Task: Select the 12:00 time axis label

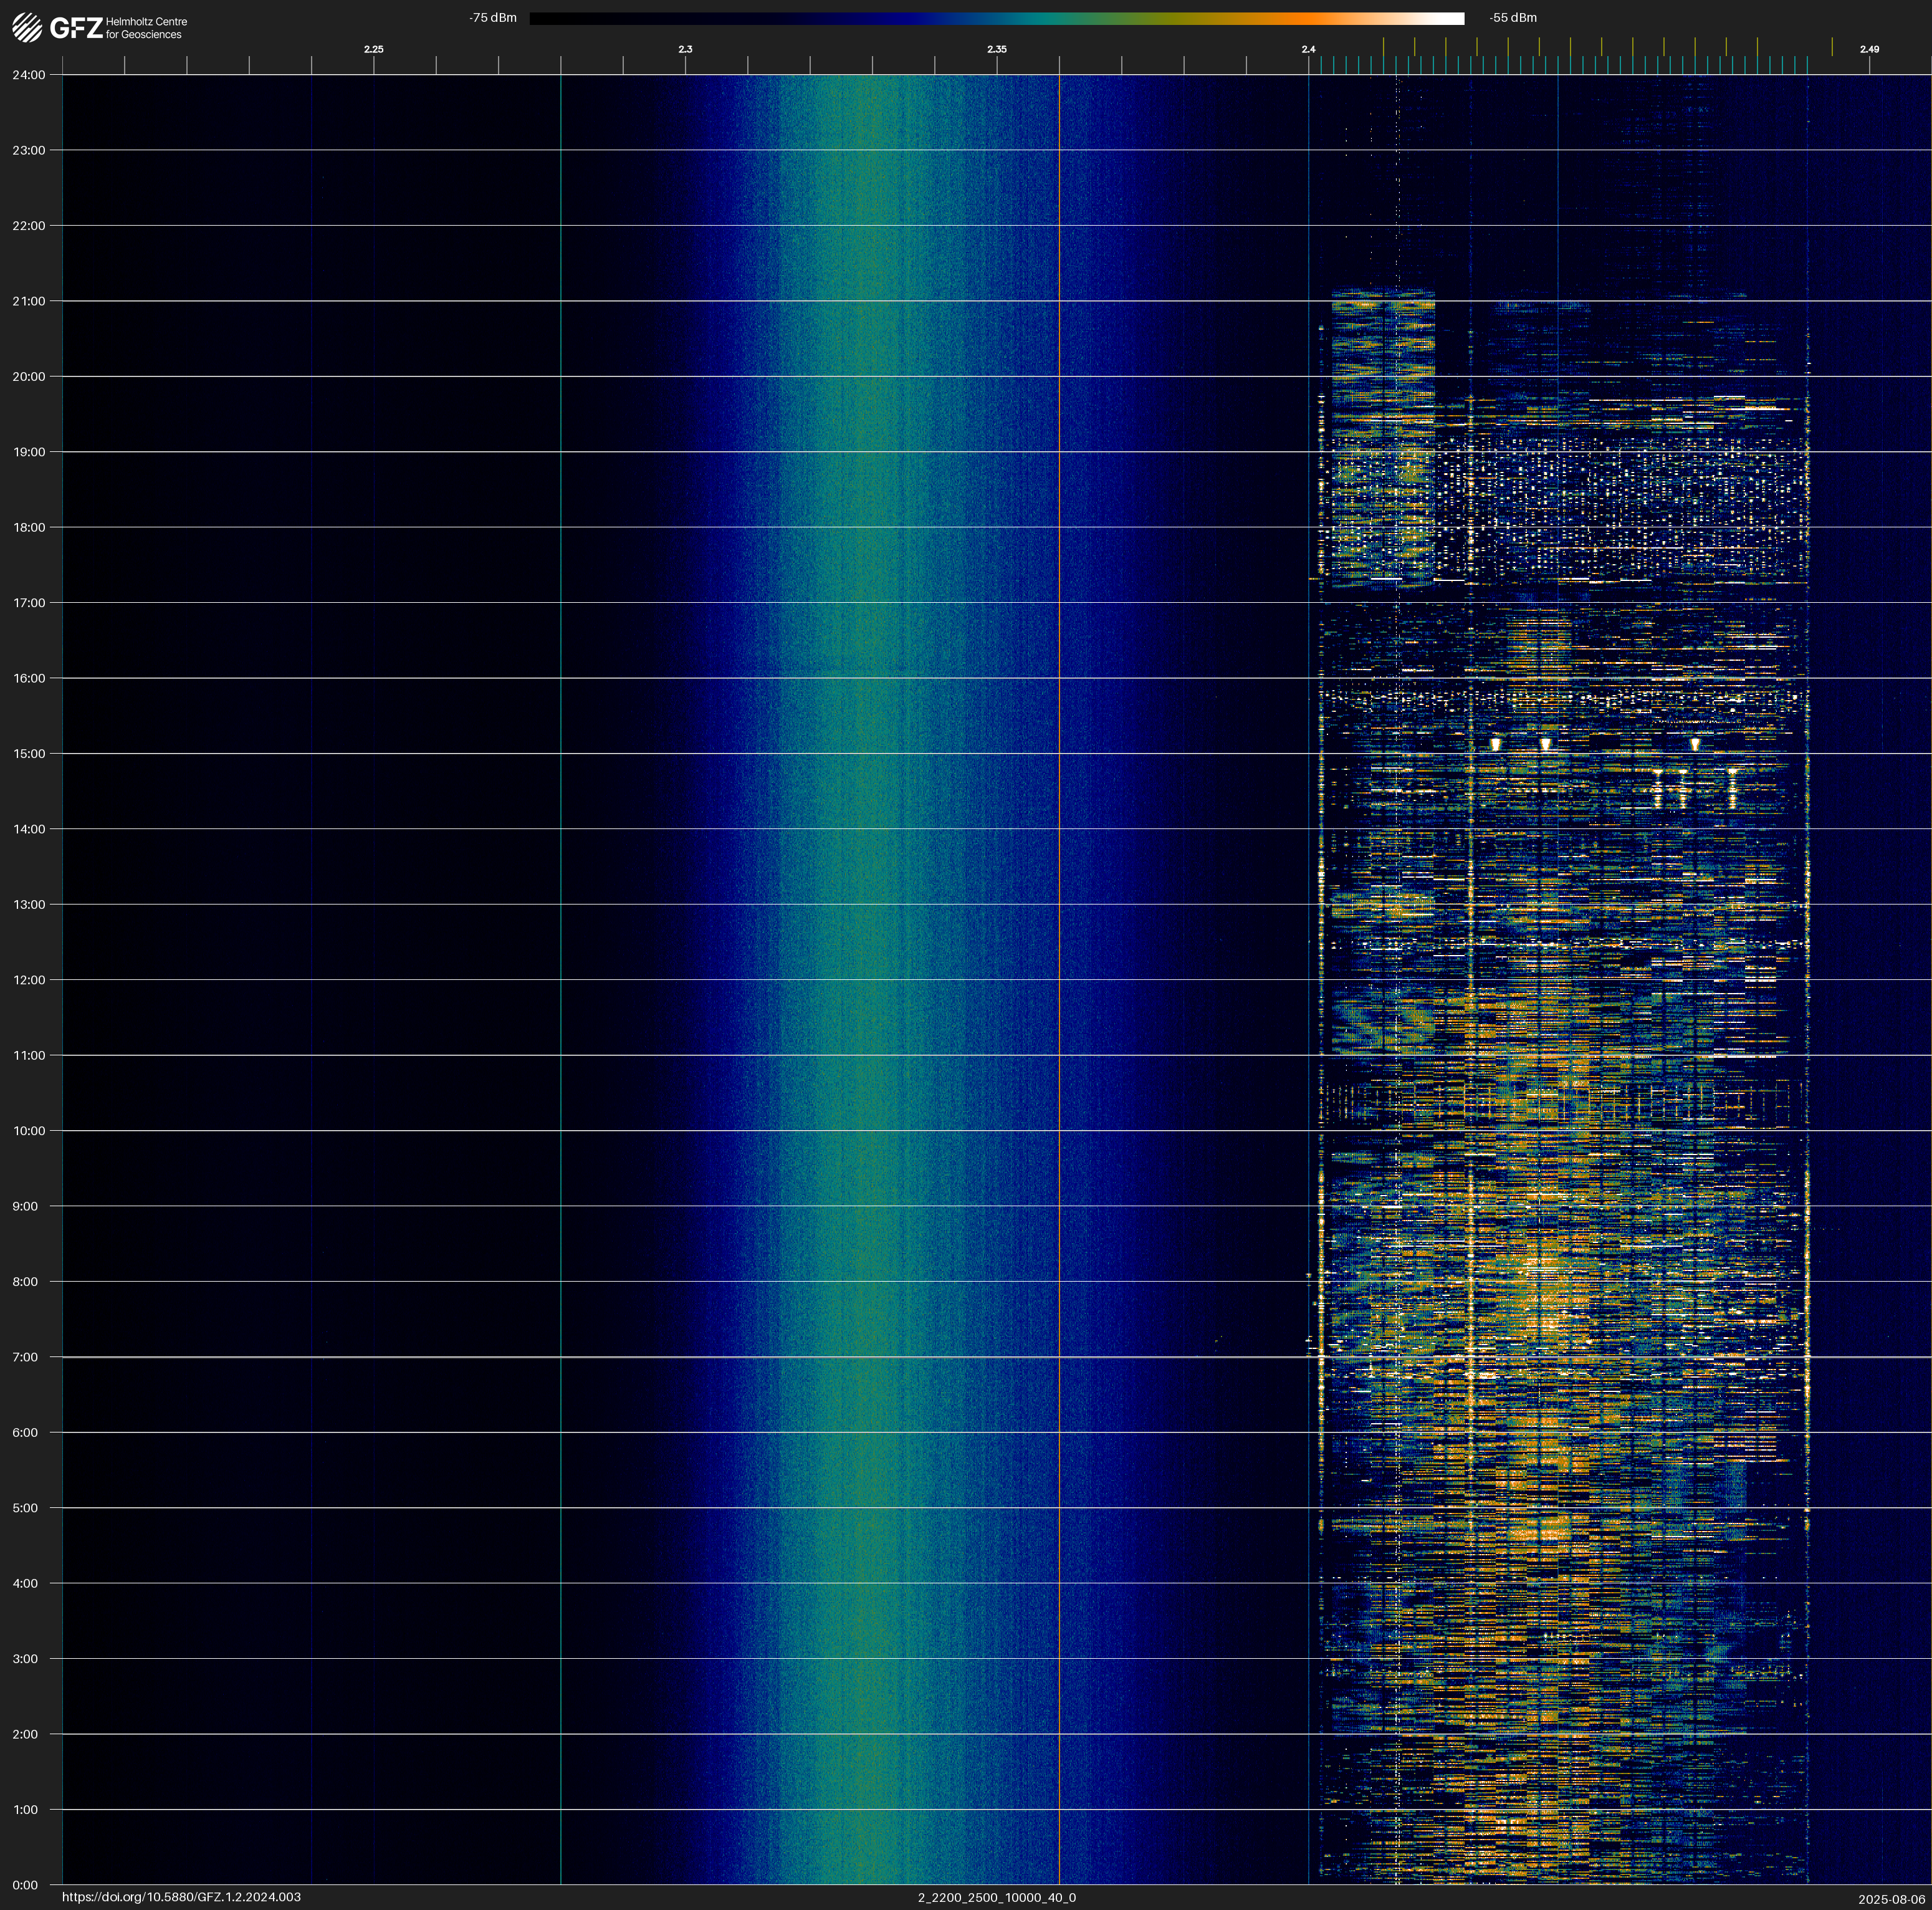Action: point(28,980)
